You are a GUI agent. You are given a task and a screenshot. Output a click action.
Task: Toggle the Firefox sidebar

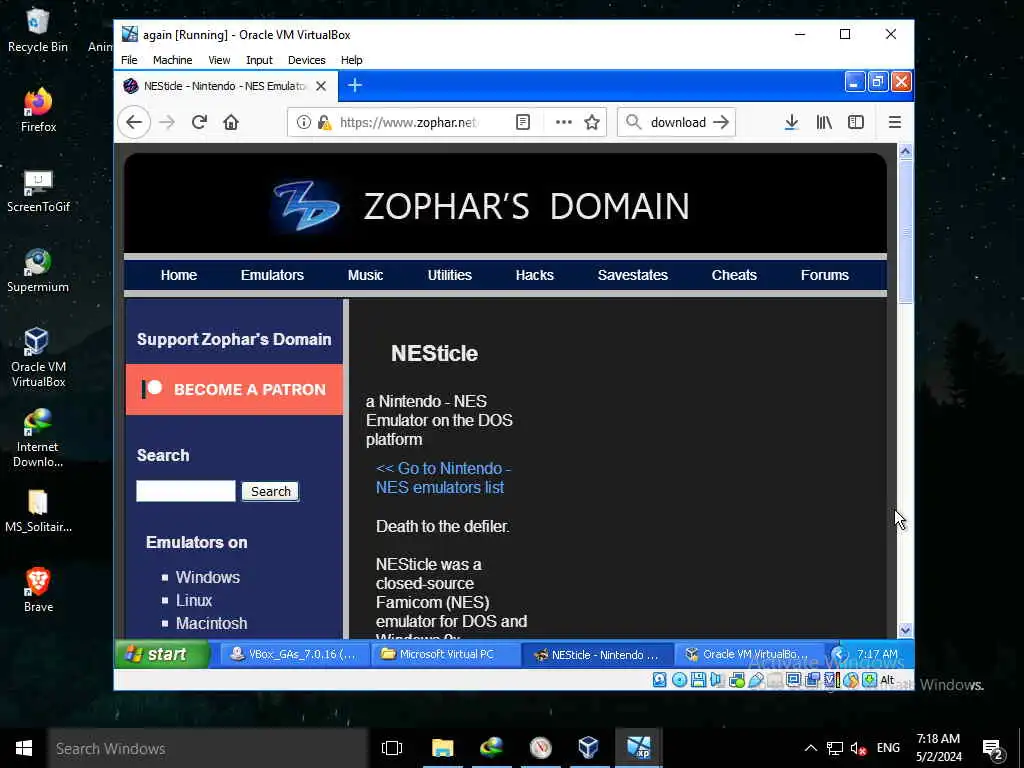[x=856, y=122]
